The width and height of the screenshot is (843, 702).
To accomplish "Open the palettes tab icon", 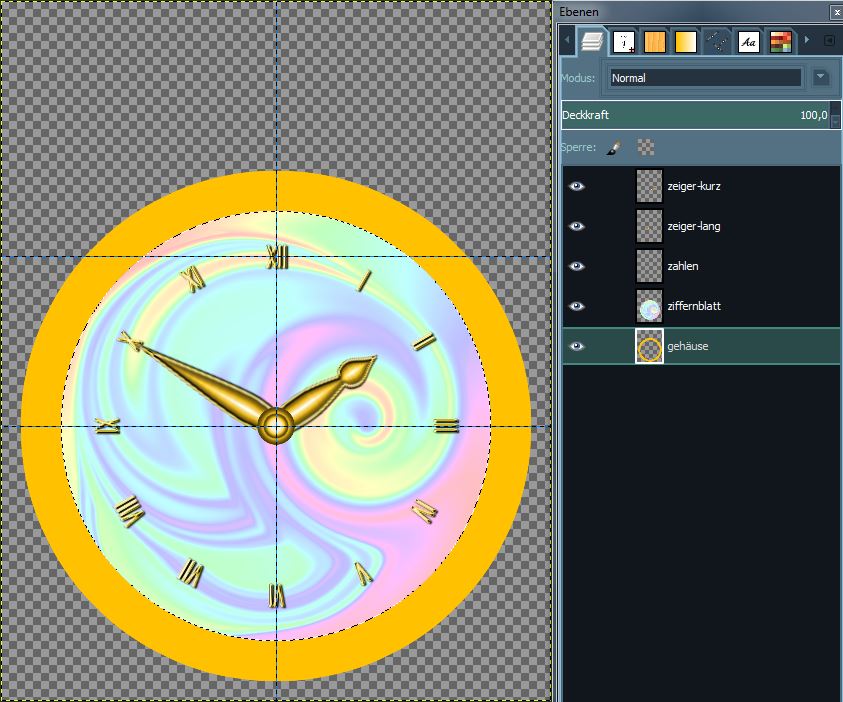I will pyautogui.click(x=780, y=42).
